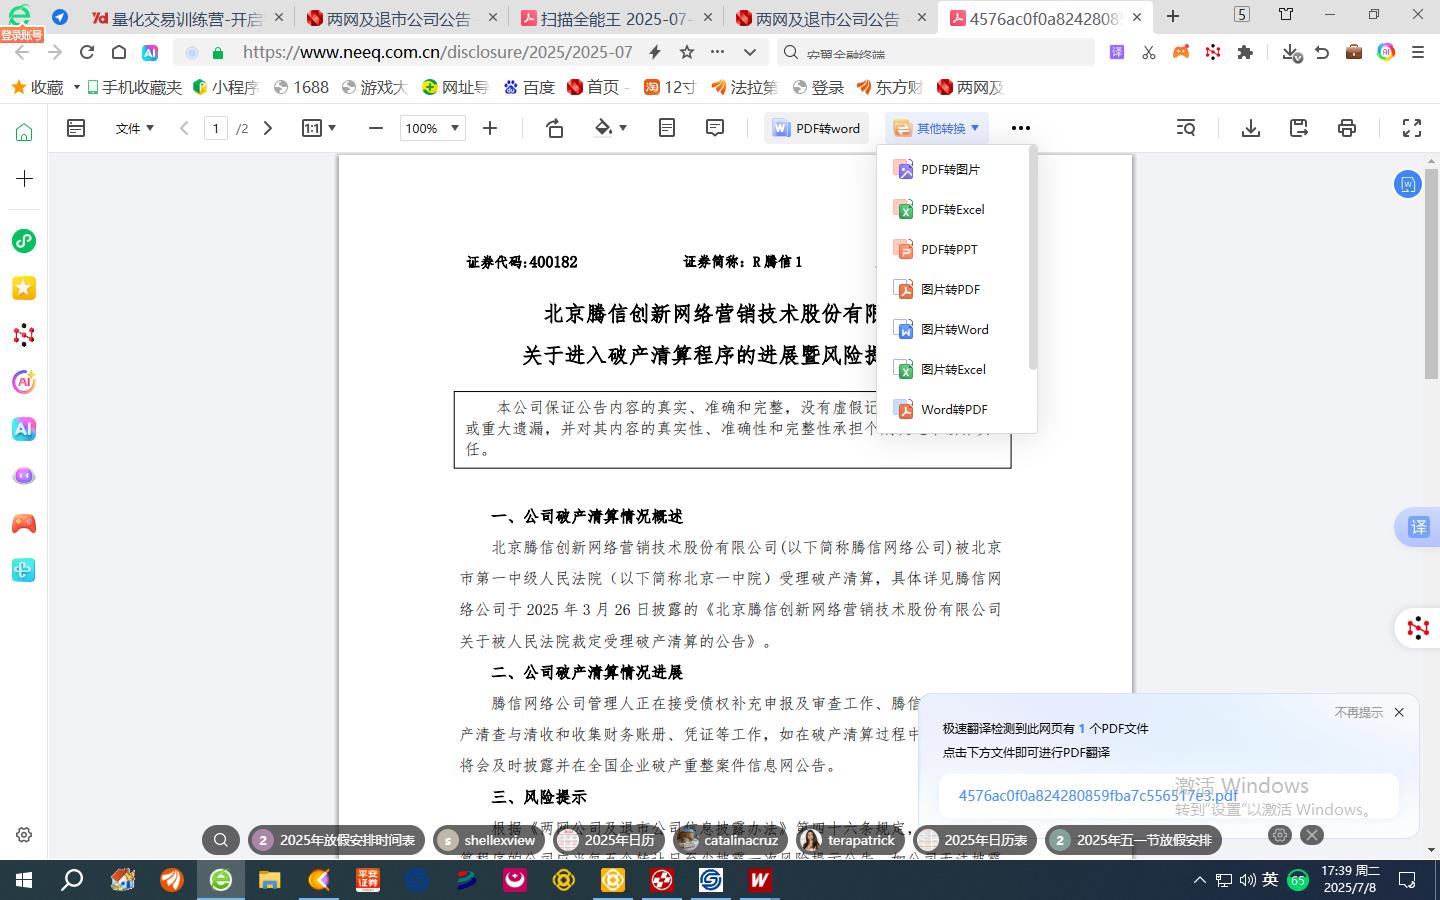Choose 图片转Excel from the conversion menu

click(952, 370)
